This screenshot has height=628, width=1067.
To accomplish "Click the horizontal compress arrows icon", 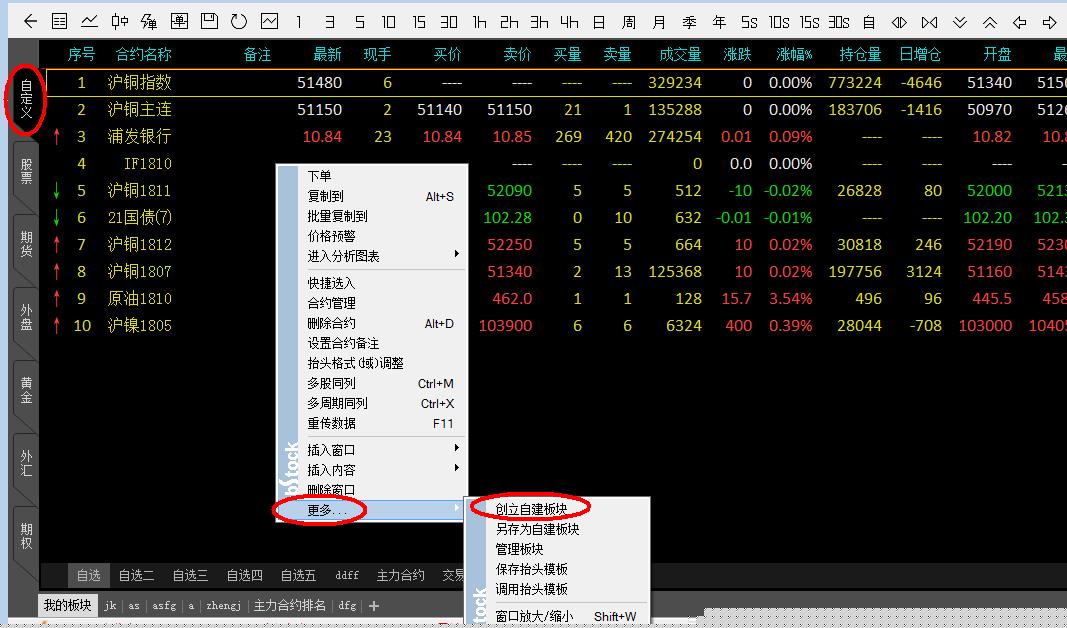I will (x=929, y=22).
